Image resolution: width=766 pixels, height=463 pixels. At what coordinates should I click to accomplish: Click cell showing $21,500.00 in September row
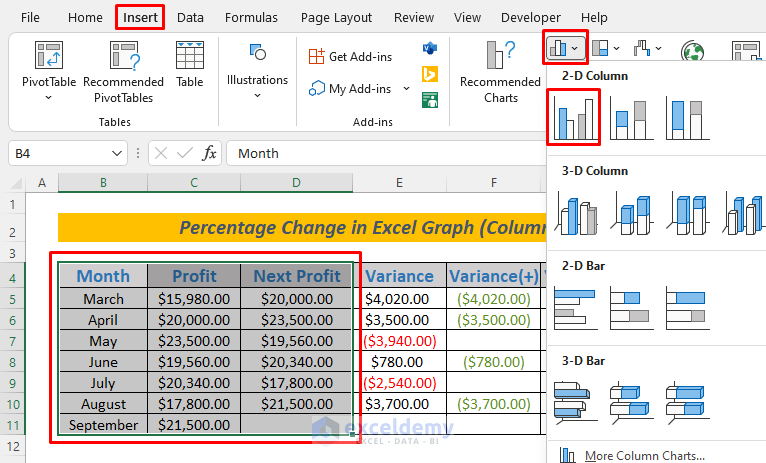194,424
